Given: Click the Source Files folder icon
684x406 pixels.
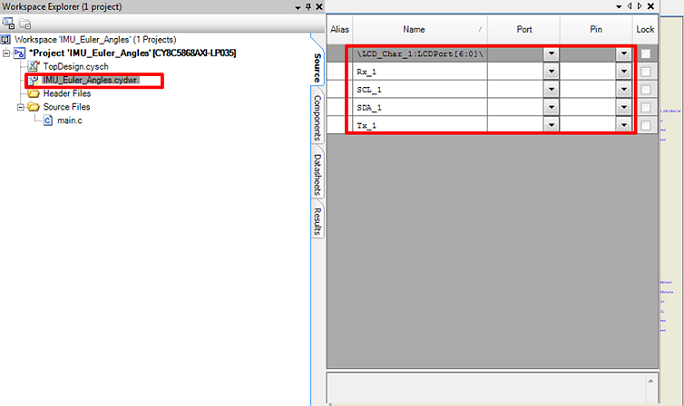Looking at the screenshot, I should 33,107.
